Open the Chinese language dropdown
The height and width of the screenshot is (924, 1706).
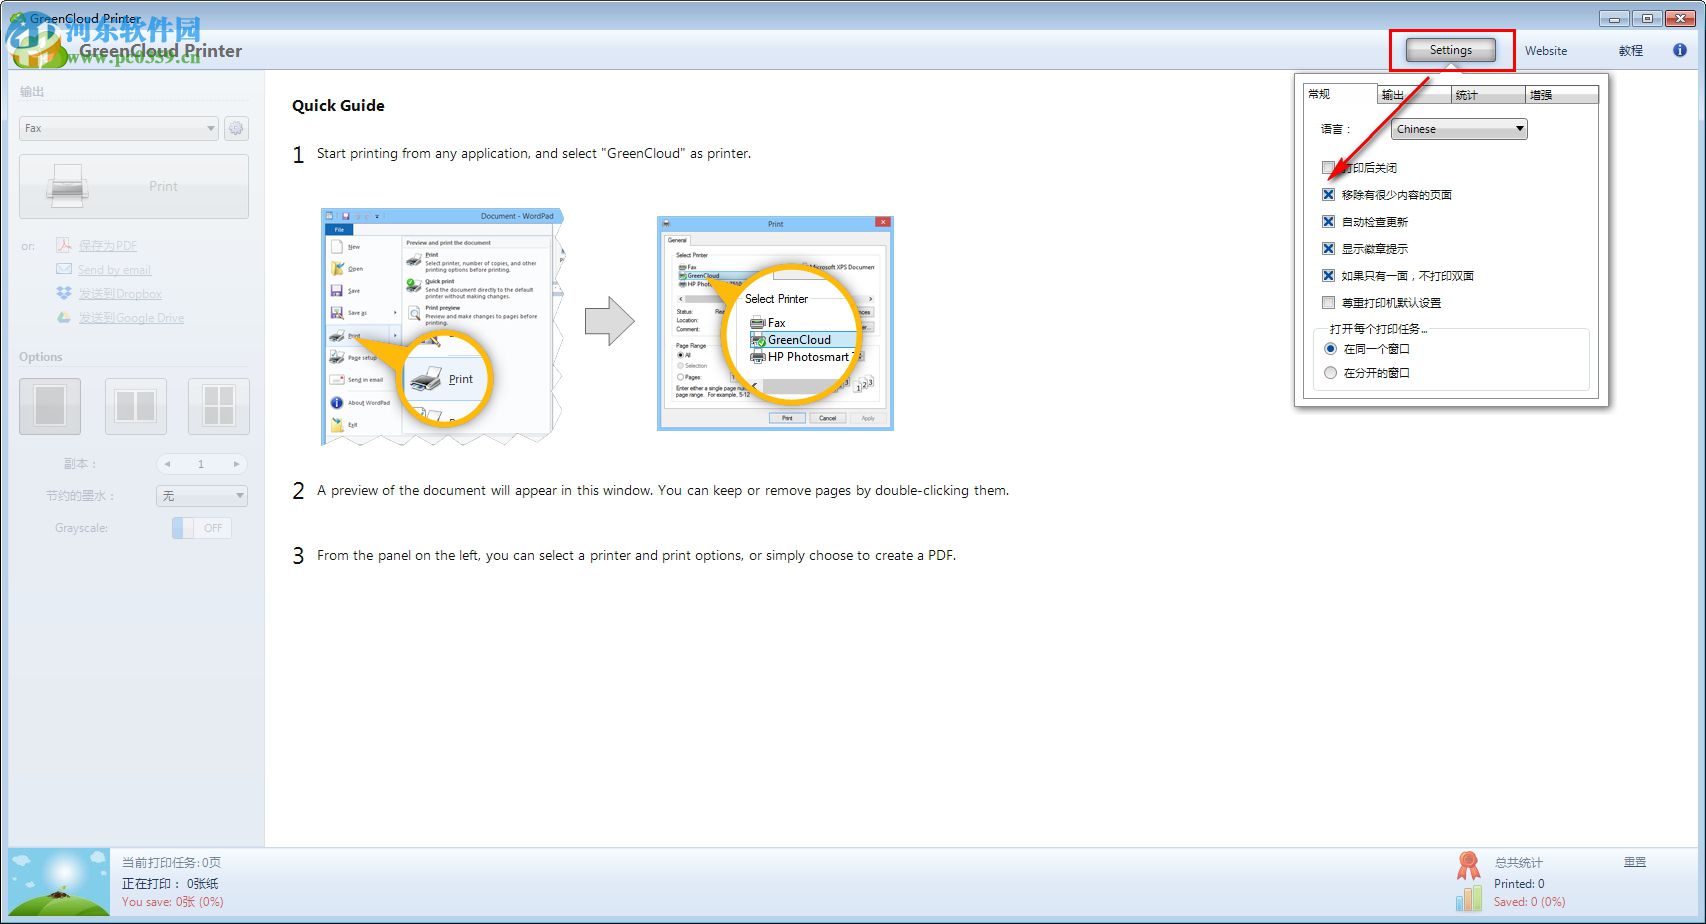(x=1459, y=129)
